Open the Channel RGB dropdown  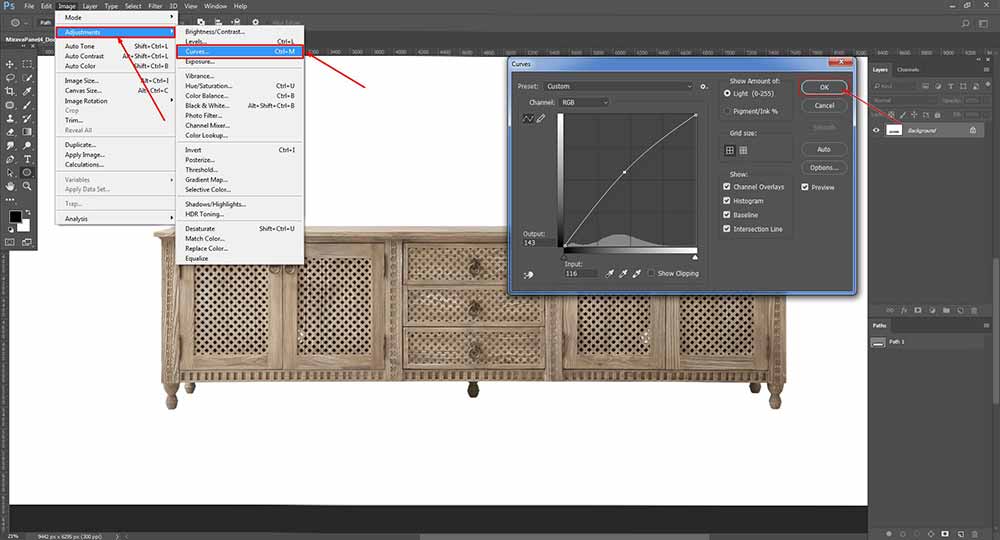(584, 102)
